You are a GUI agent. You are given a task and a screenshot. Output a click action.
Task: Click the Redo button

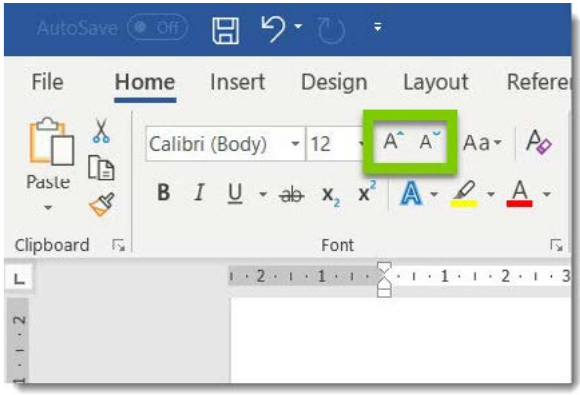click(x=331, y=30)
